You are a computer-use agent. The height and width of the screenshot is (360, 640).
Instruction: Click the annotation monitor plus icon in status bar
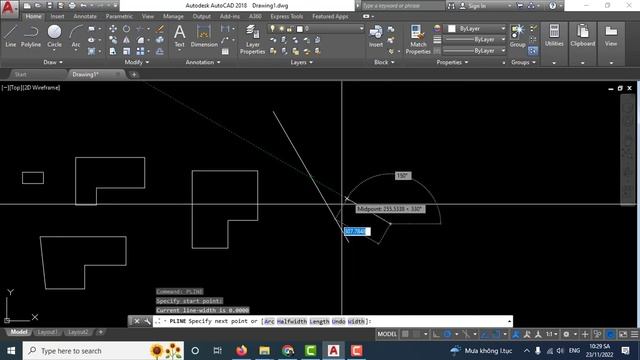point(584,334)
